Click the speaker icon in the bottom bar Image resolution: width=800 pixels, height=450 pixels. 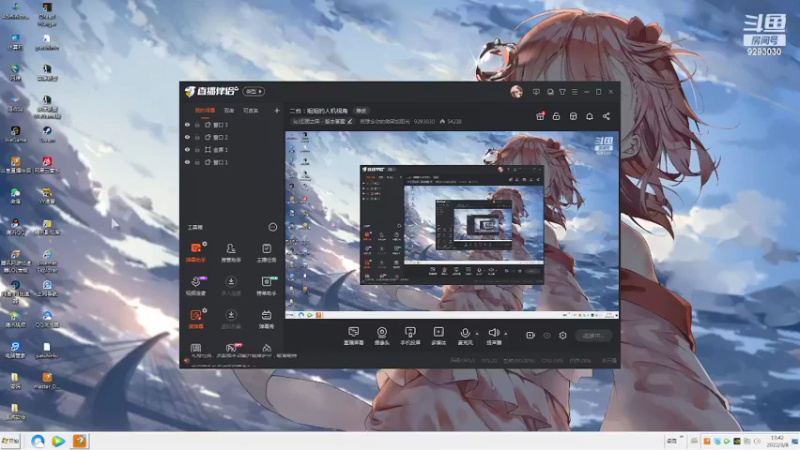click(x=493, y=334)
